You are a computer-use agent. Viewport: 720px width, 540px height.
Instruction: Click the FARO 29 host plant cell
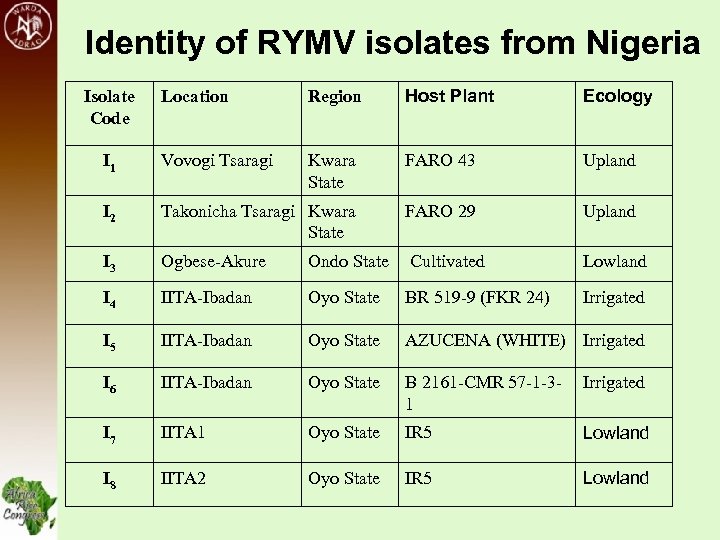pos(440,211)
